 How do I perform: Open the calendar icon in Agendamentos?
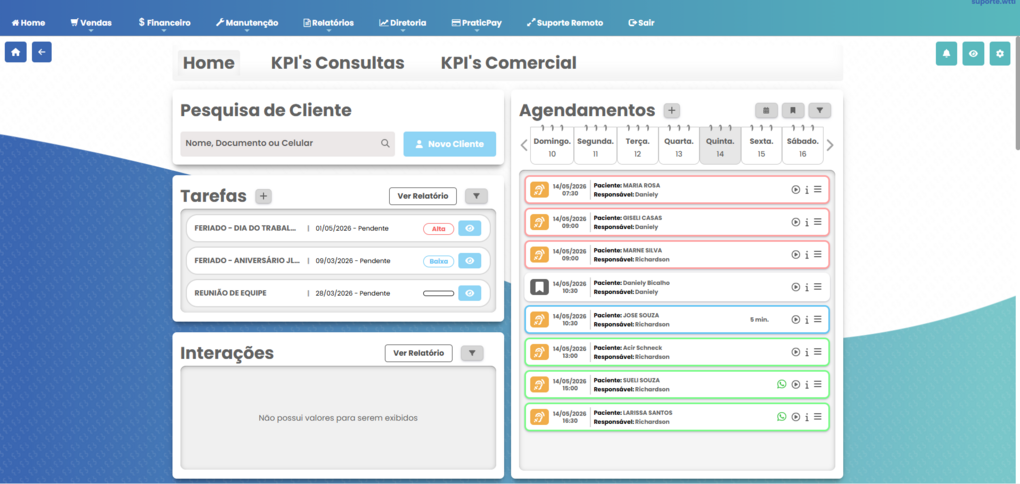(766, 110)
